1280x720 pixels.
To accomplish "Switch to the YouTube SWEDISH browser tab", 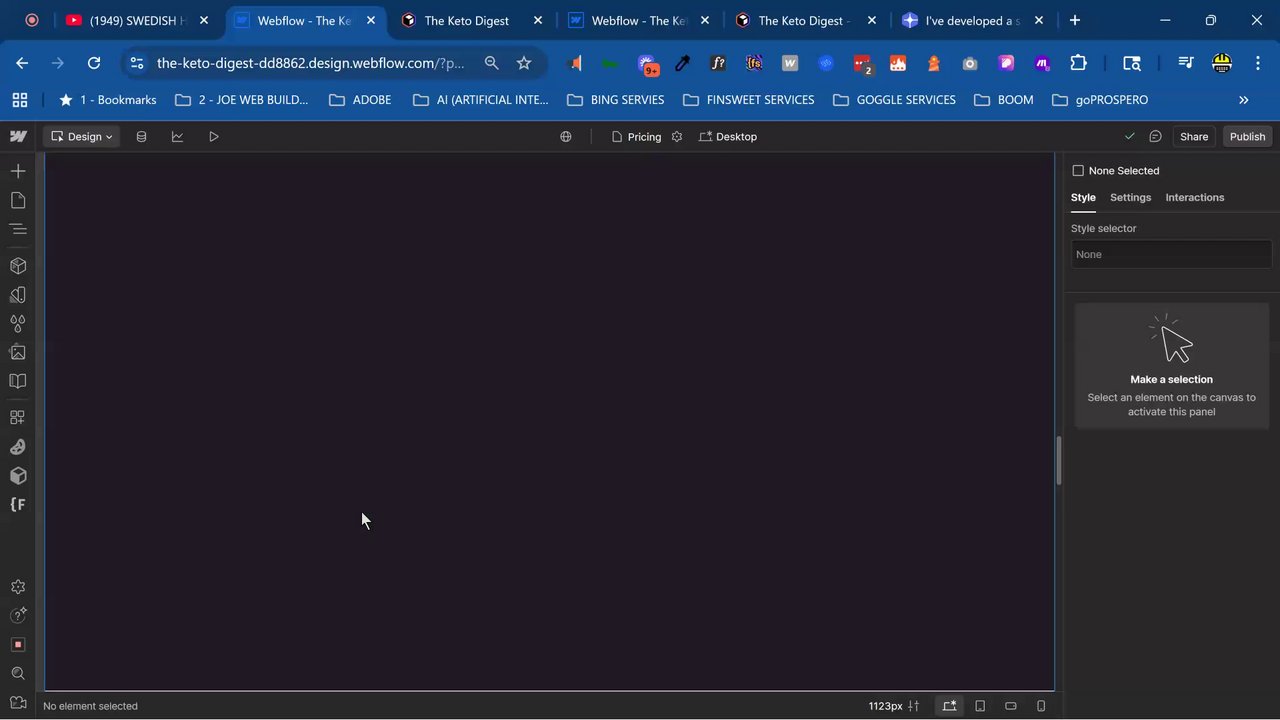I will click(138, 20).
